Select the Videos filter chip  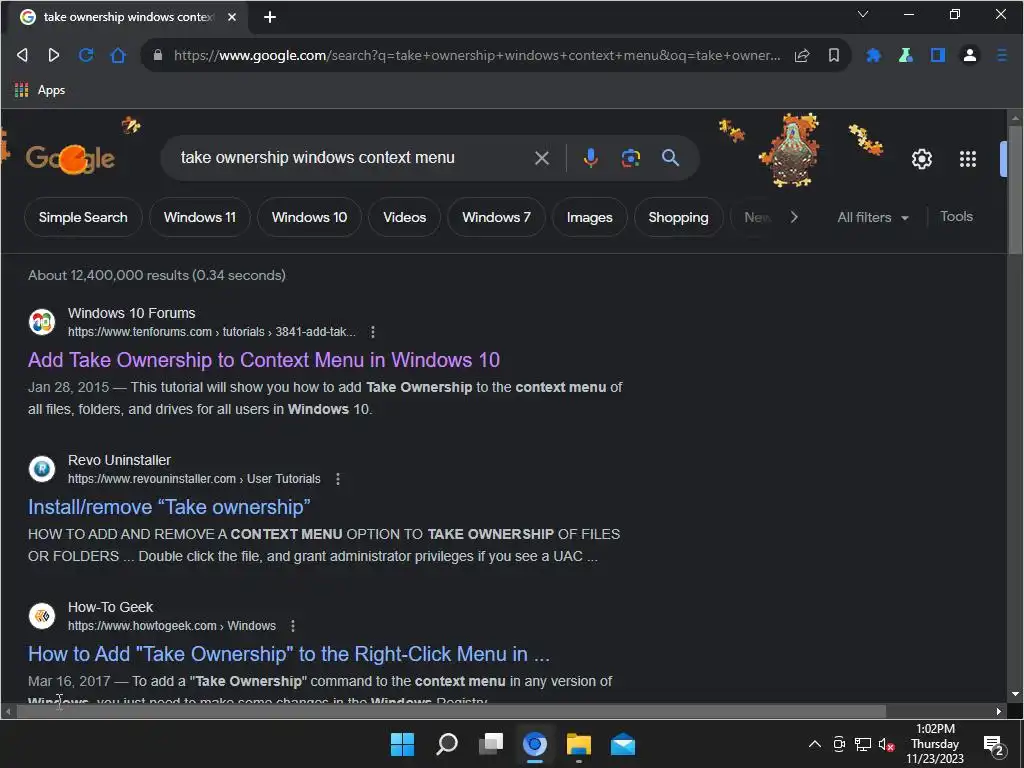pos(404,217)
